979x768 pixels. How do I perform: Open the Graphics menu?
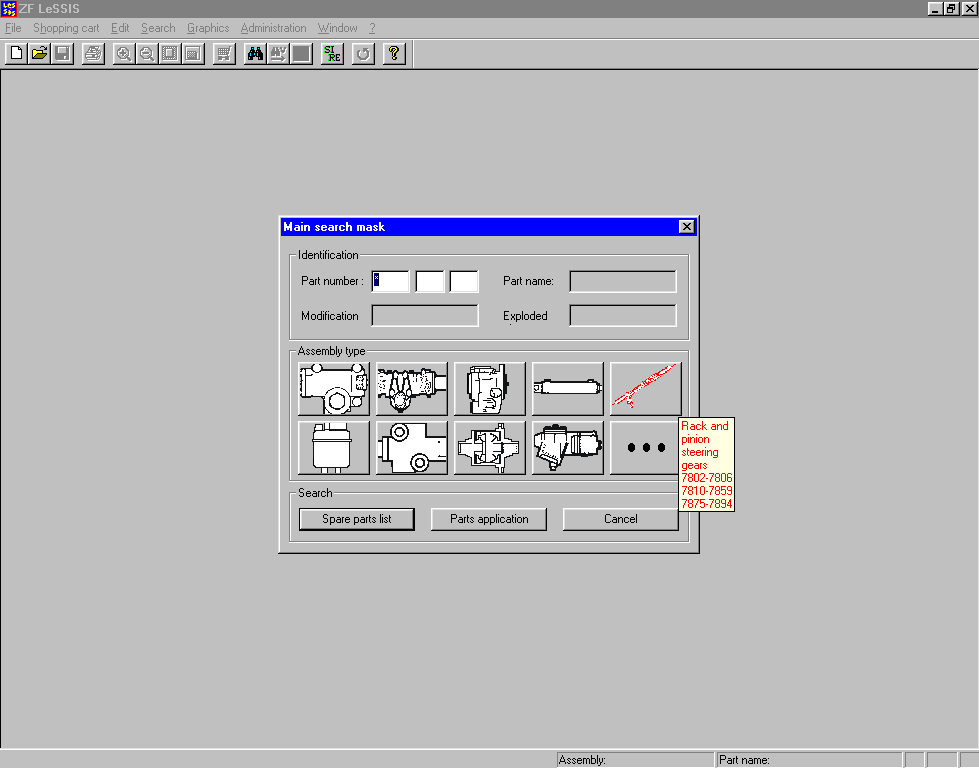[208, 28]
